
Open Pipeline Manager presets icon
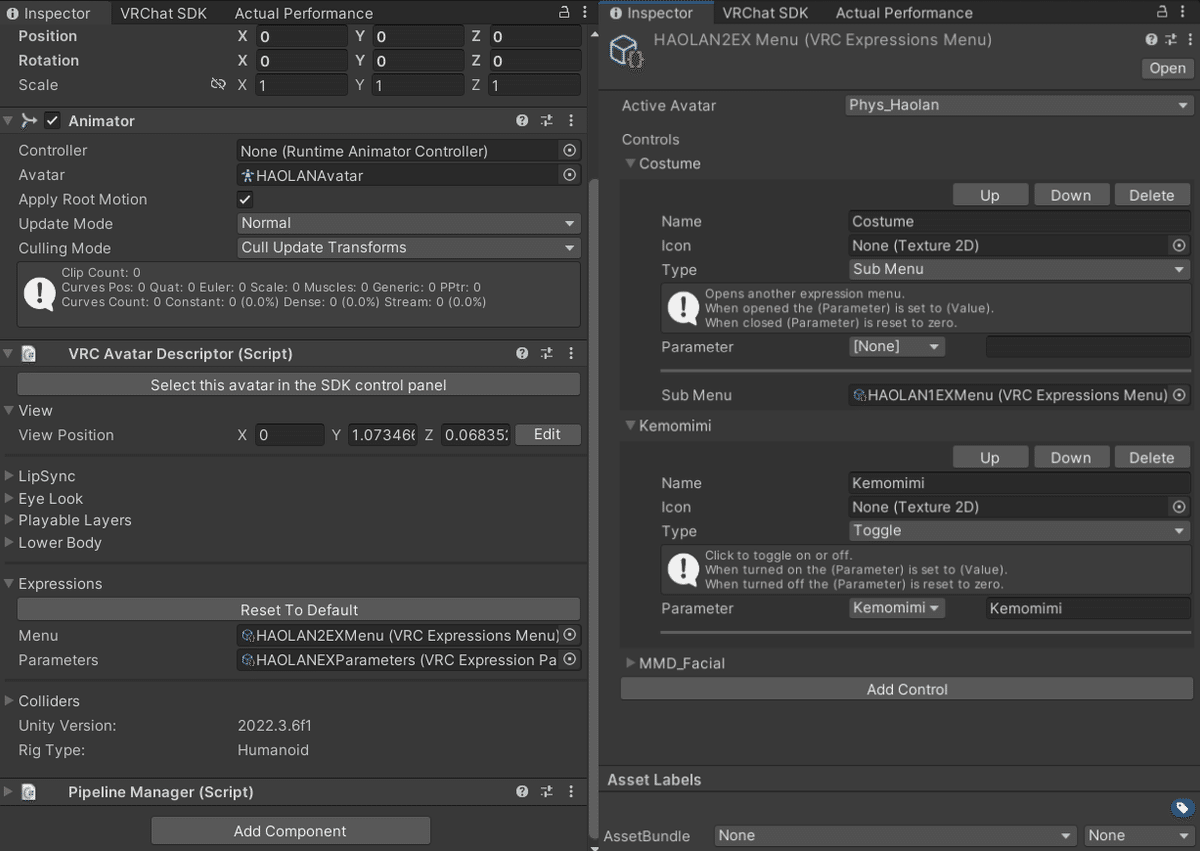point(547,792)
